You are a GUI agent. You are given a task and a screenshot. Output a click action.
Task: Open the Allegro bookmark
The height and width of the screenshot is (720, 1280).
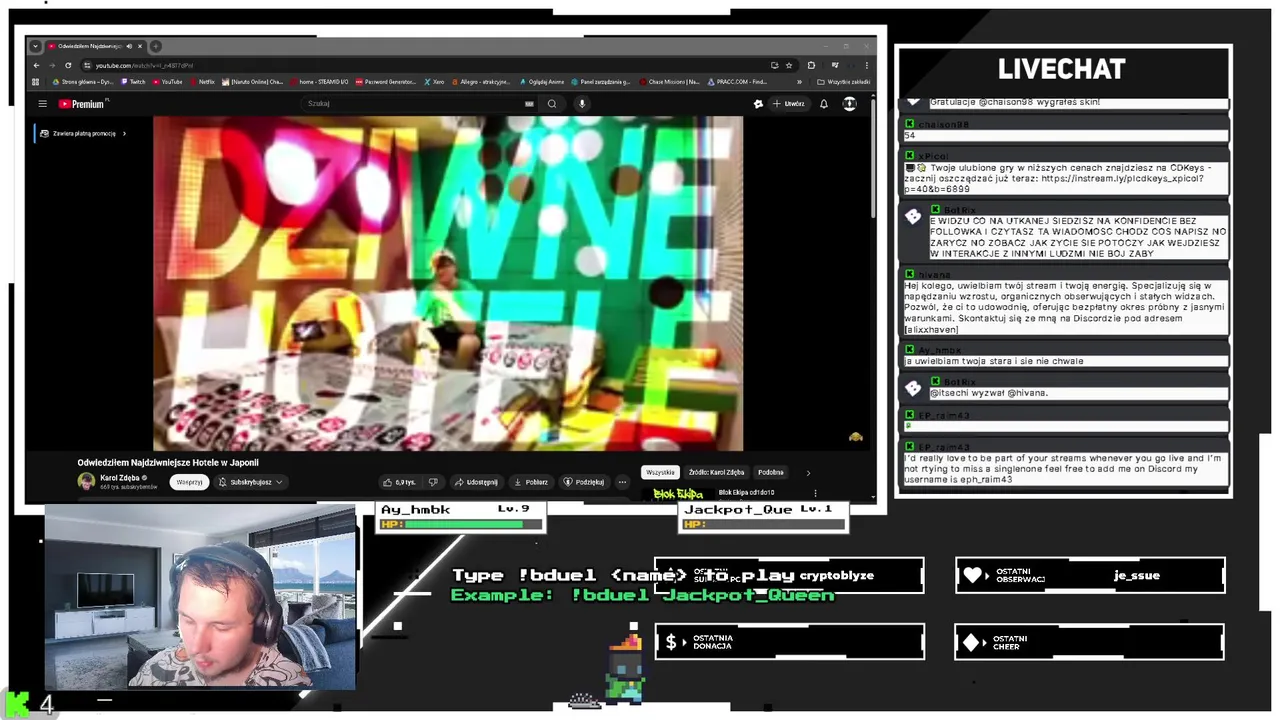click(480, 82)
